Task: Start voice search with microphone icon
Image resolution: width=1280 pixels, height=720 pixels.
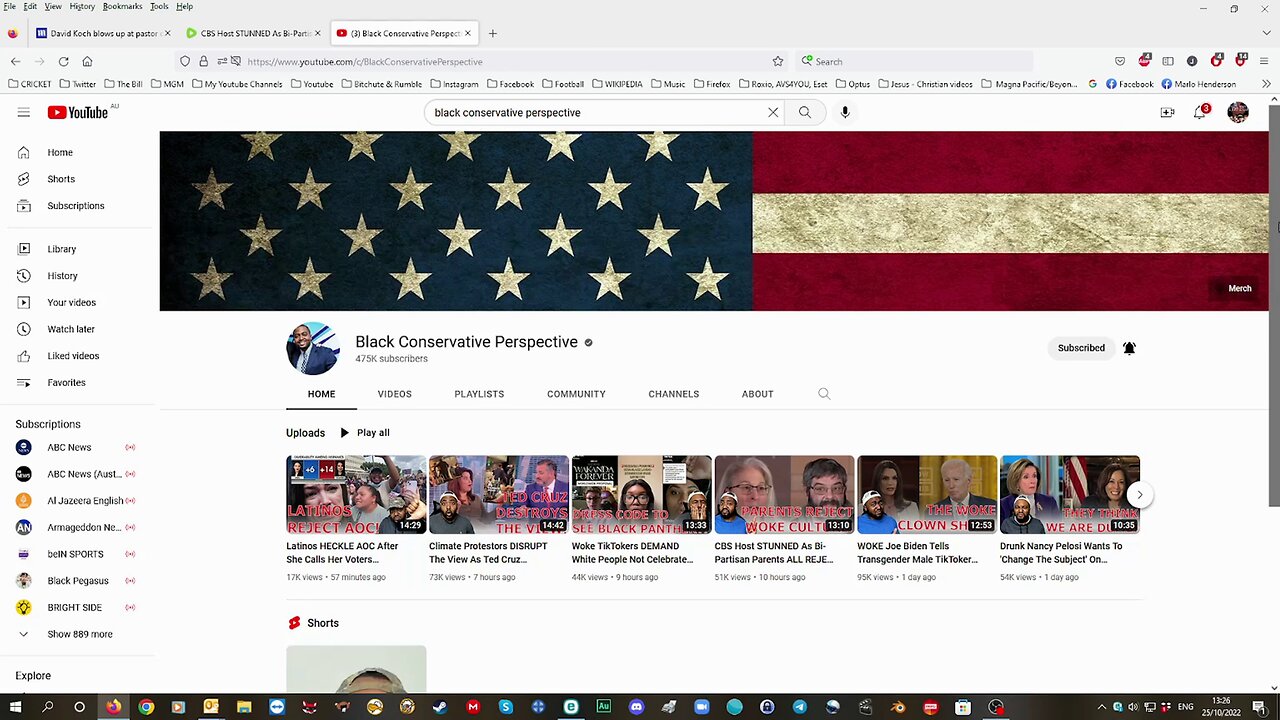Action: (x=845, y=112)
